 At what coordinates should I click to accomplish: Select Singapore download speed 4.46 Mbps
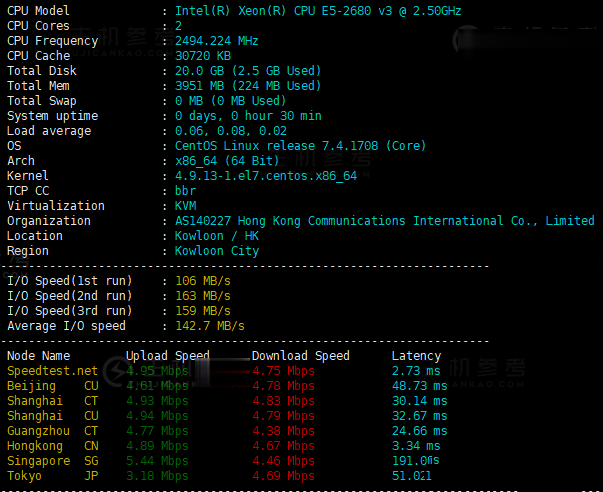(283, 461)
